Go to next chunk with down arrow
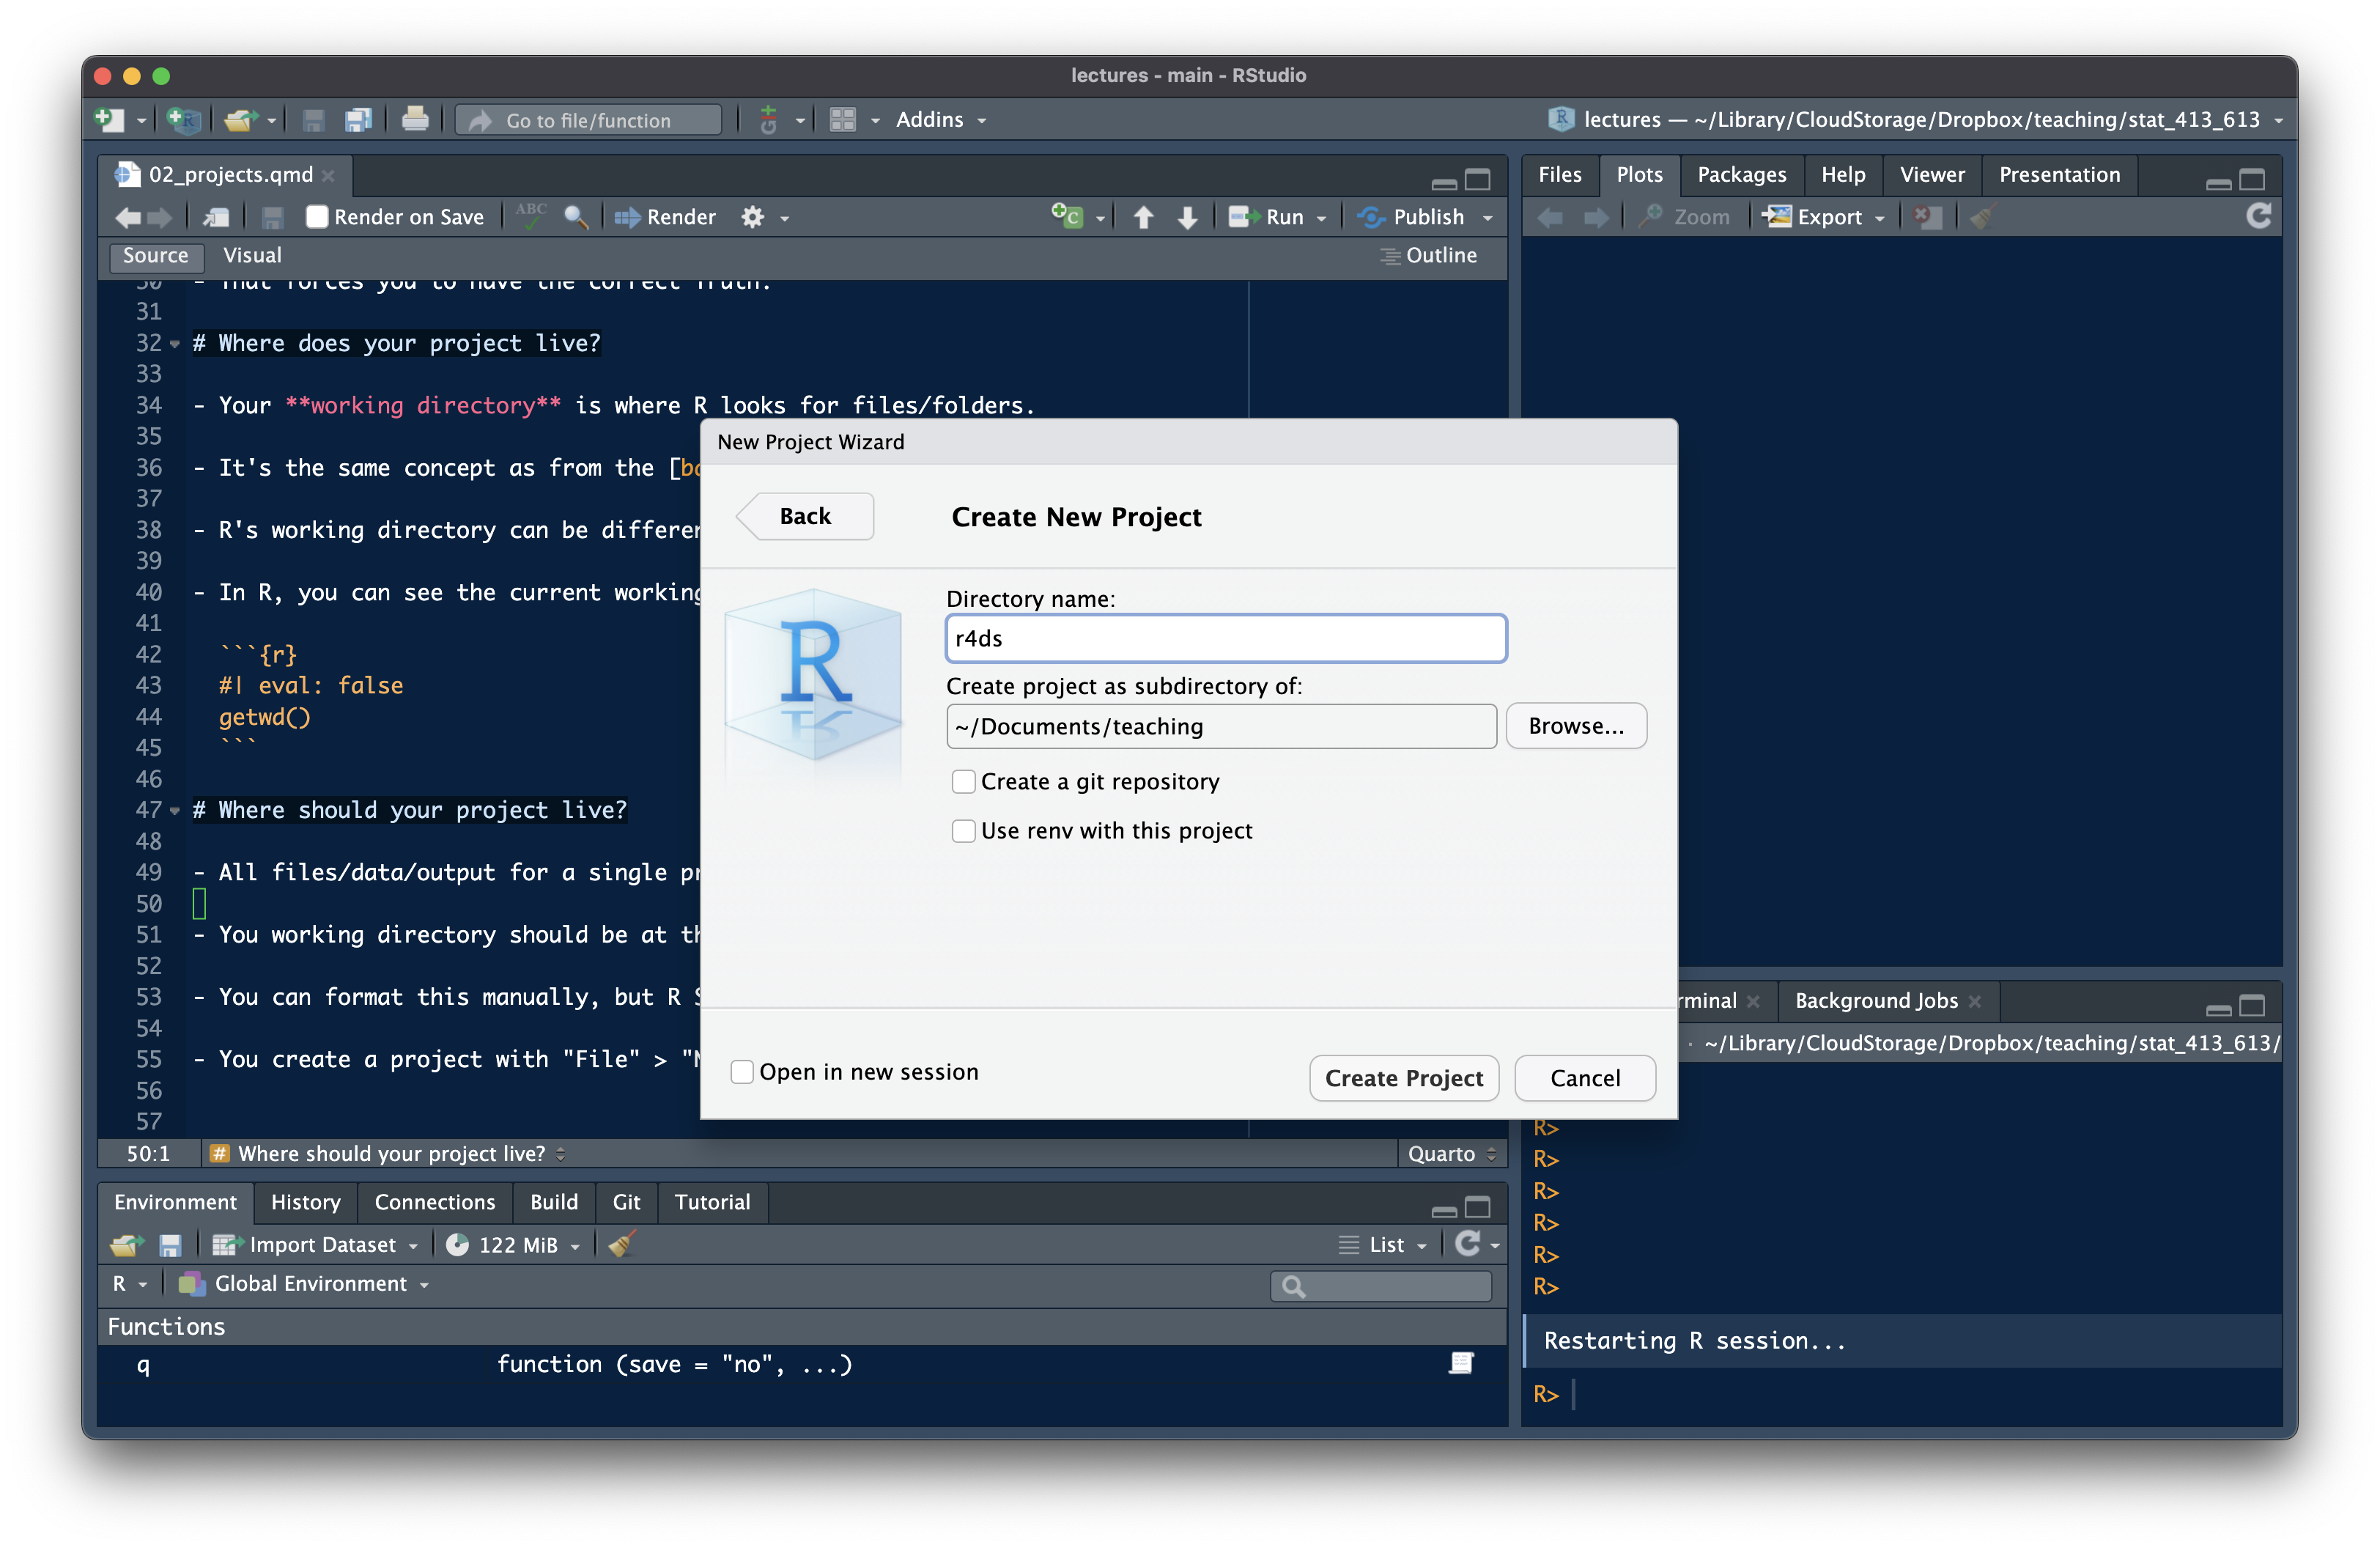This screenshot has width=2380, height=1548. coord(1187,217)
